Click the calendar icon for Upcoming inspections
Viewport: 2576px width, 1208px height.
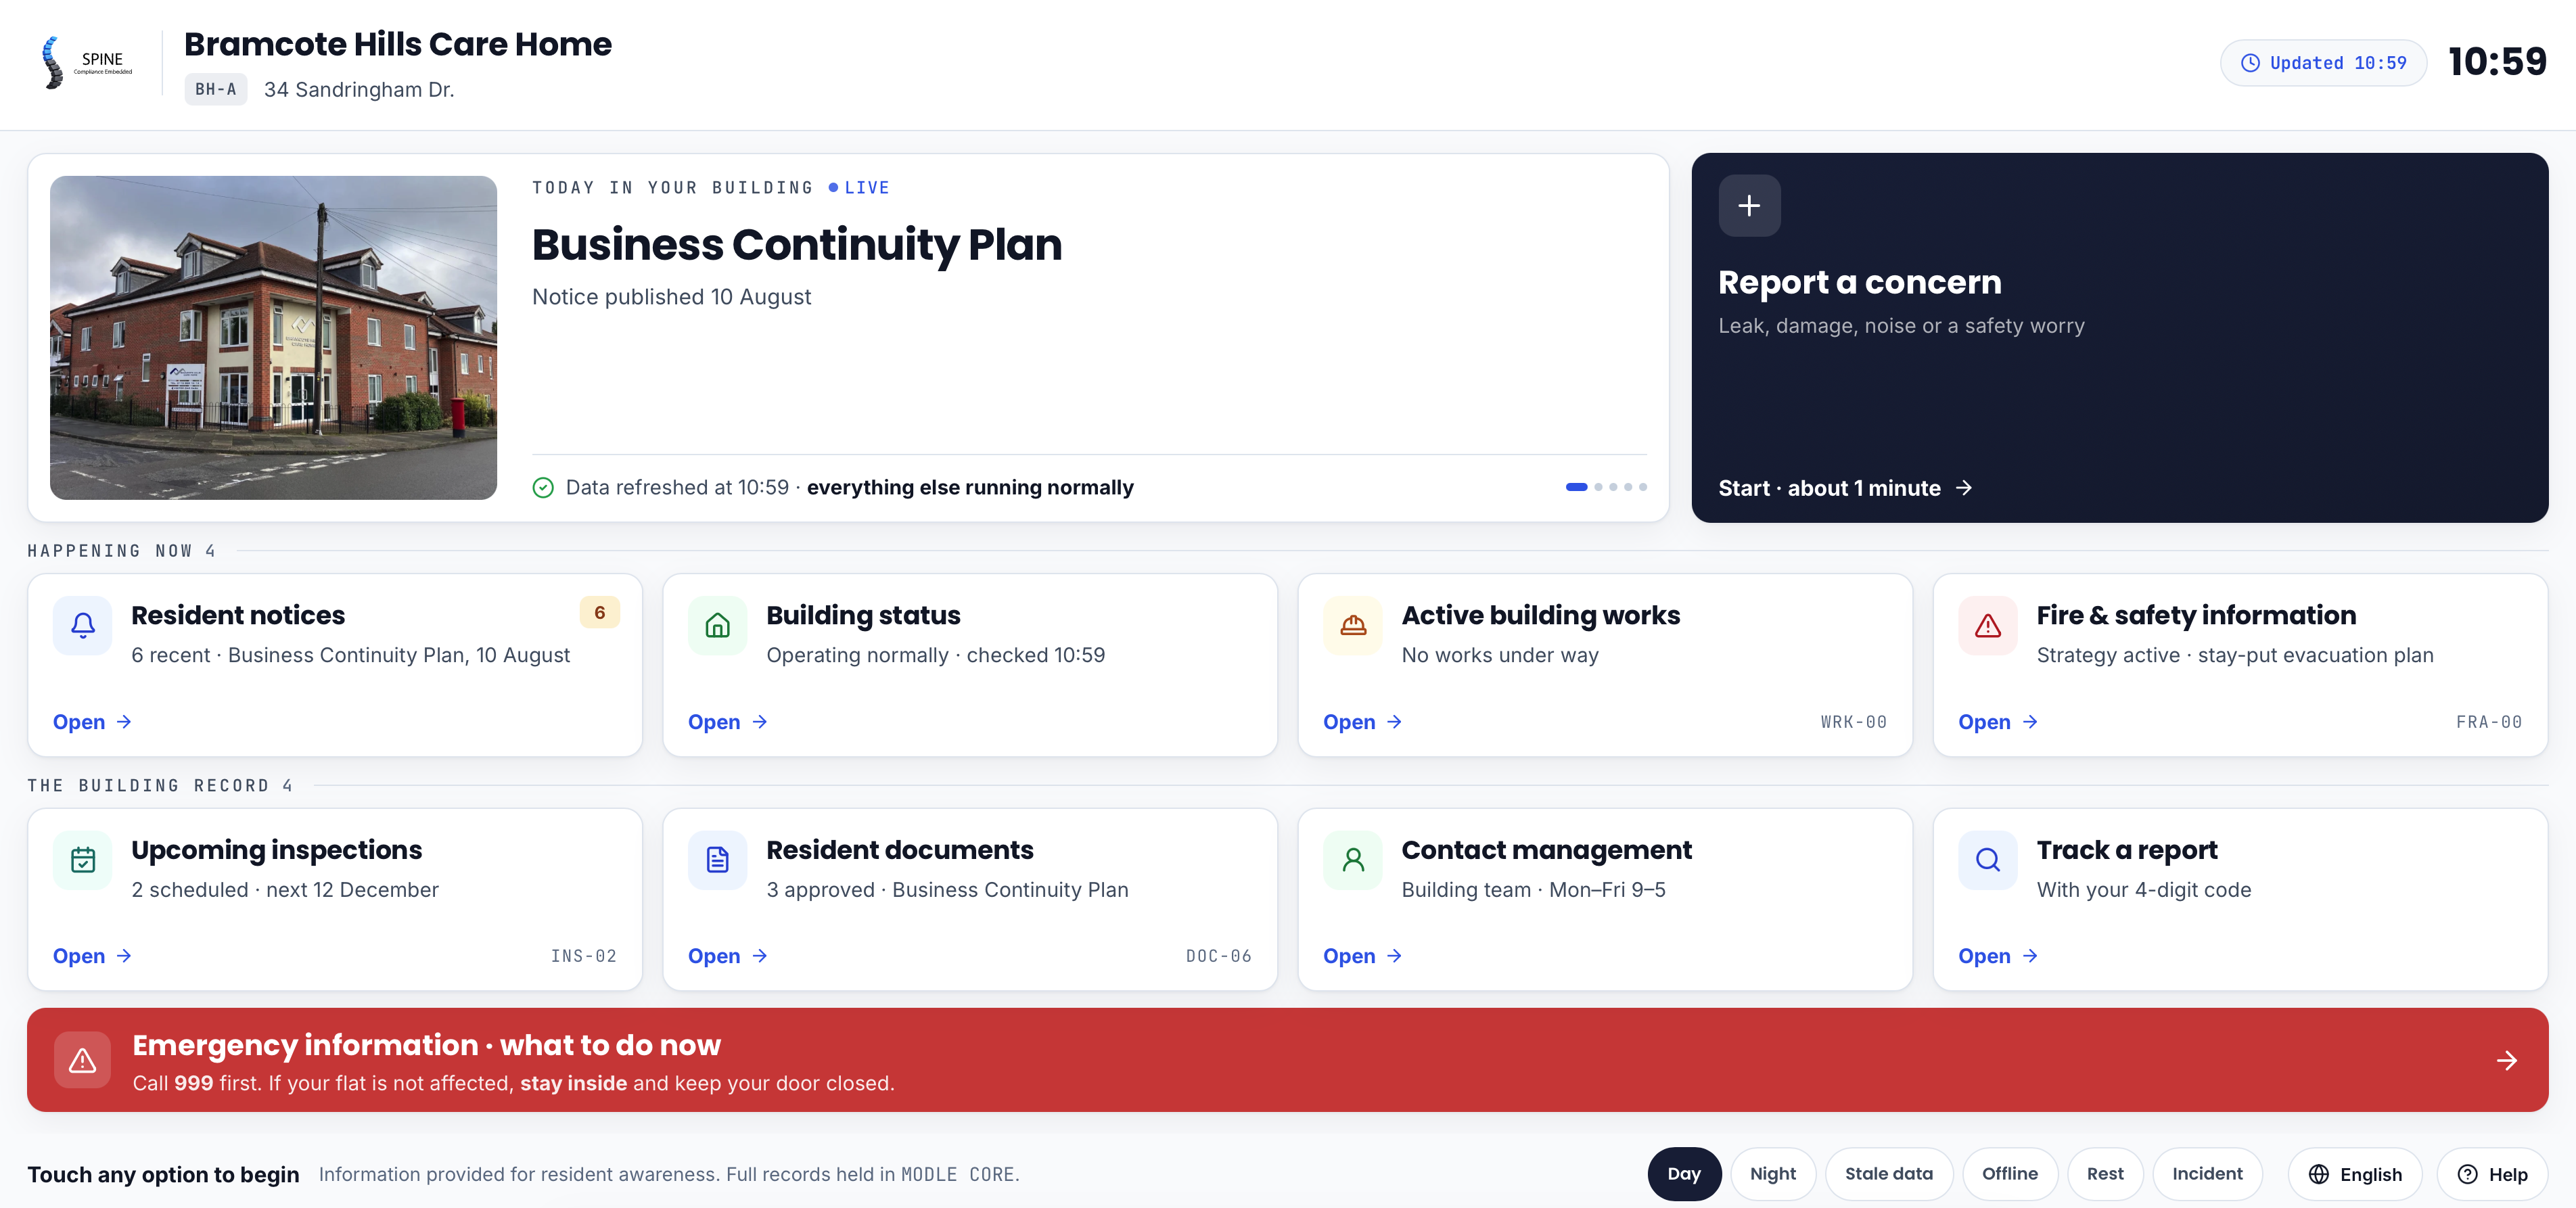tap(83, 860)
